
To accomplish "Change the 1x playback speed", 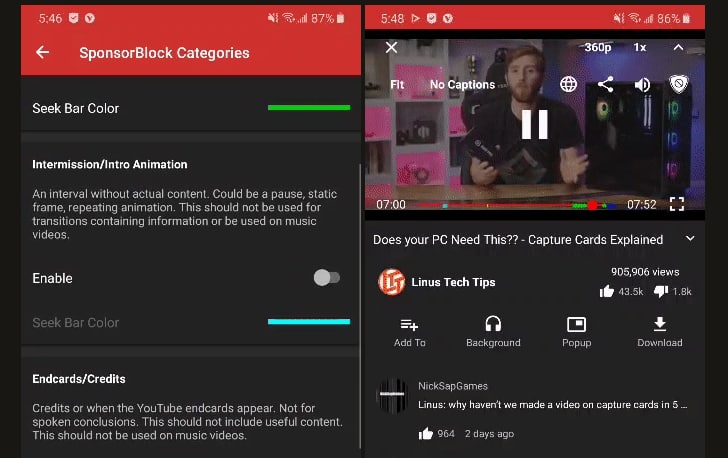I will 640,47.
